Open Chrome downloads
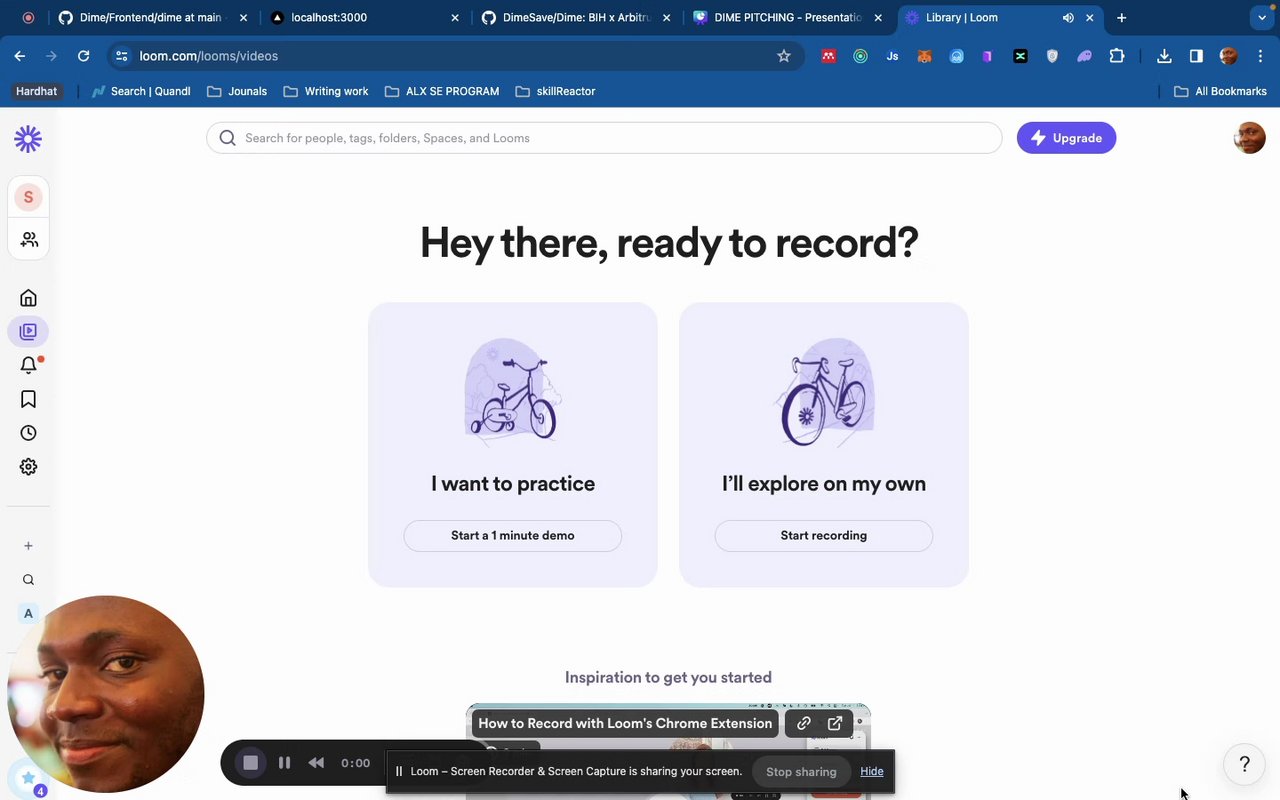 [x=1164, y=56]
